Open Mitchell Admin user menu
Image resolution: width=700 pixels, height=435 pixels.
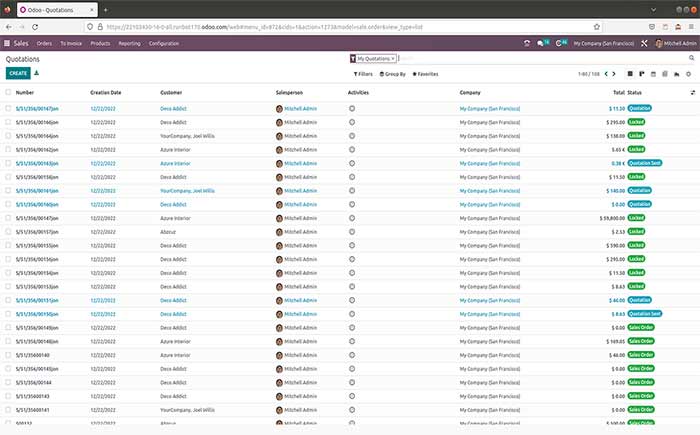tap(676, 43)
